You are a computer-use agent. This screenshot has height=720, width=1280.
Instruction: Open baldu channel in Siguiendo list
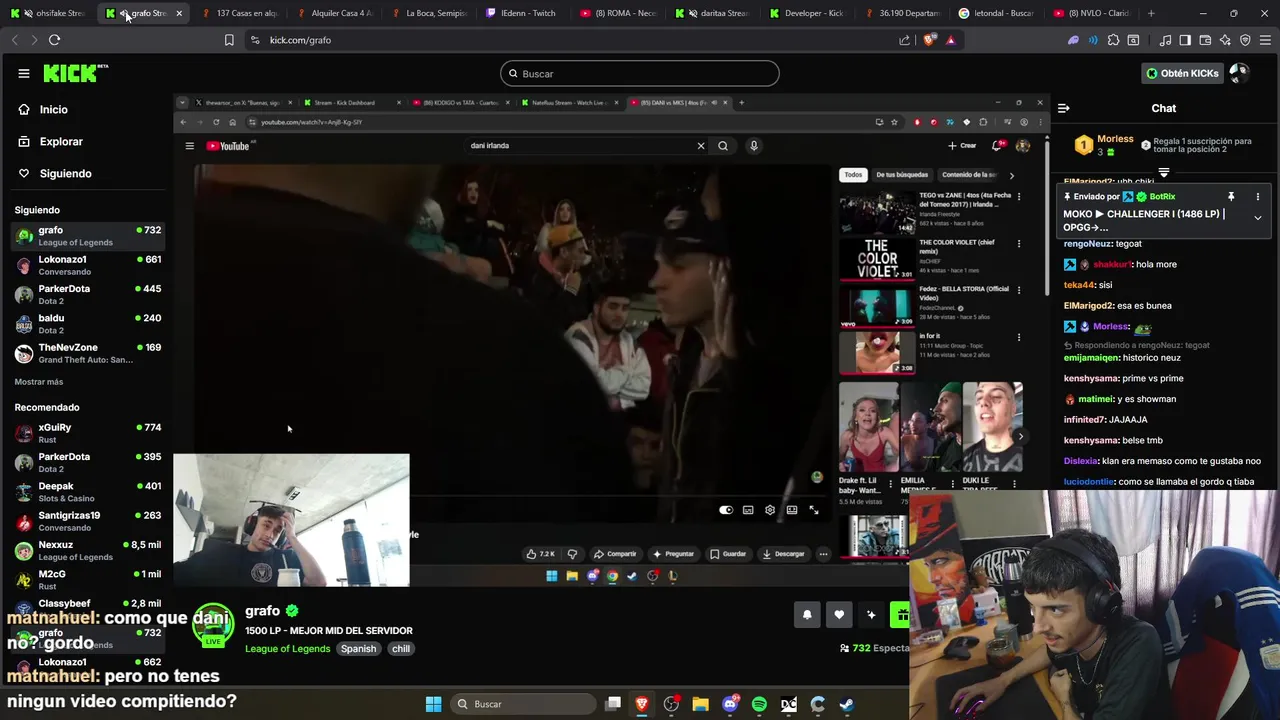coord(88,324)
